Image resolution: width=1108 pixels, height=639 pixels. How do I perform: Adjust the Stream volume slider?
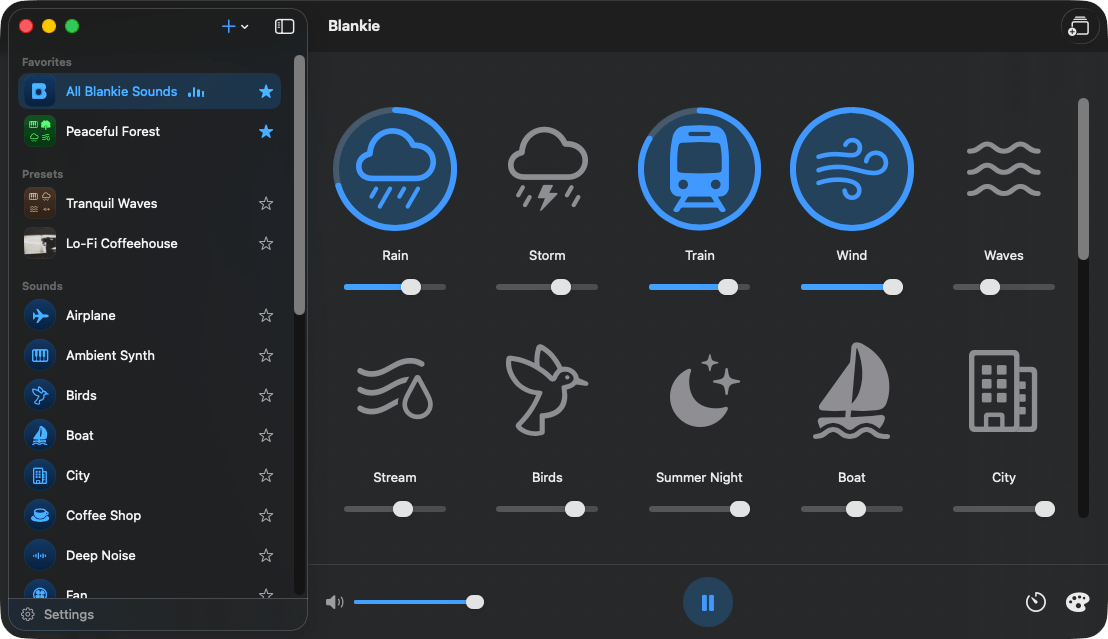click(395, 509)
